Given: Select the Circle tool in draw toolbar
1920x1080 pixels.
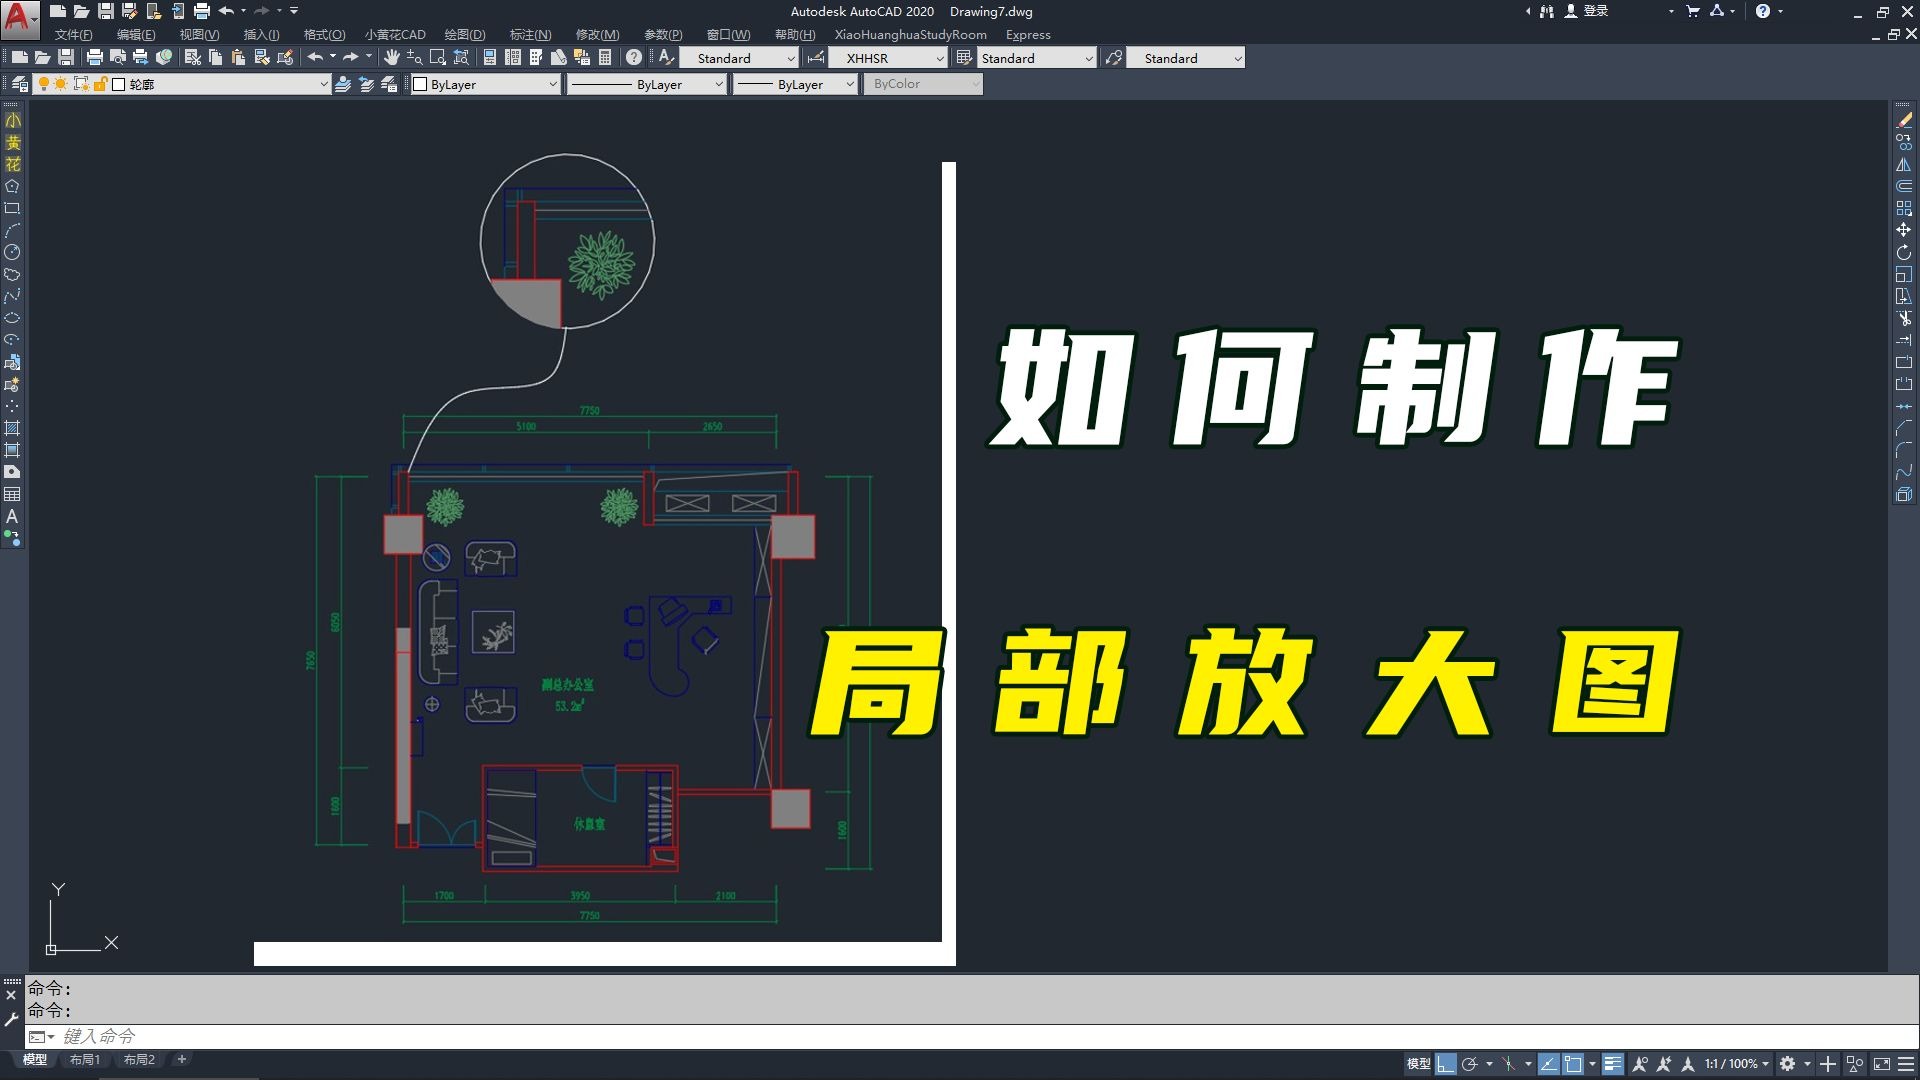Looking at the screenshot, I should coord(13,252).
